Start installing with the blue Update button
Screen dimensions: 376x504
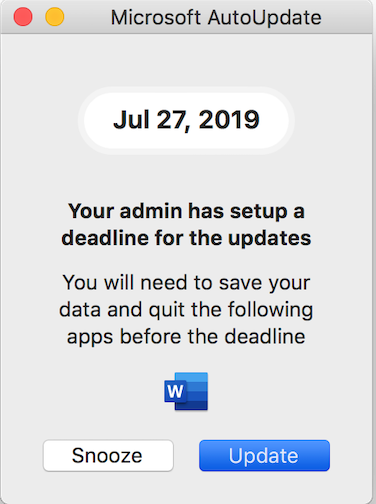(264, 455)
